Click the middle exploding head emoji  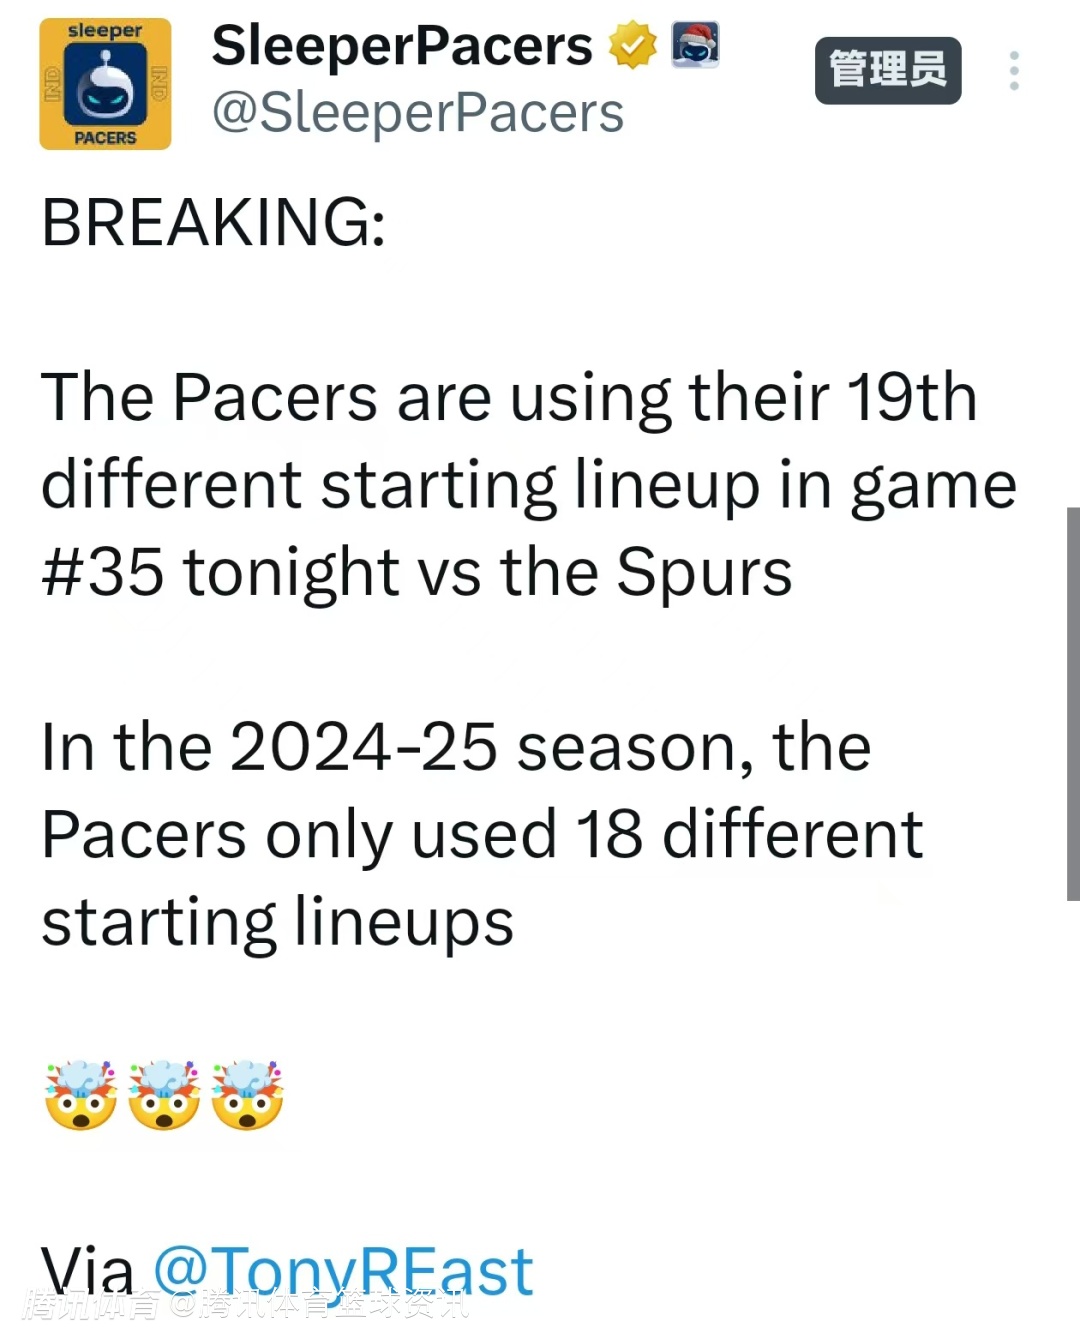pyautogui.click(x=164, y=1096)
